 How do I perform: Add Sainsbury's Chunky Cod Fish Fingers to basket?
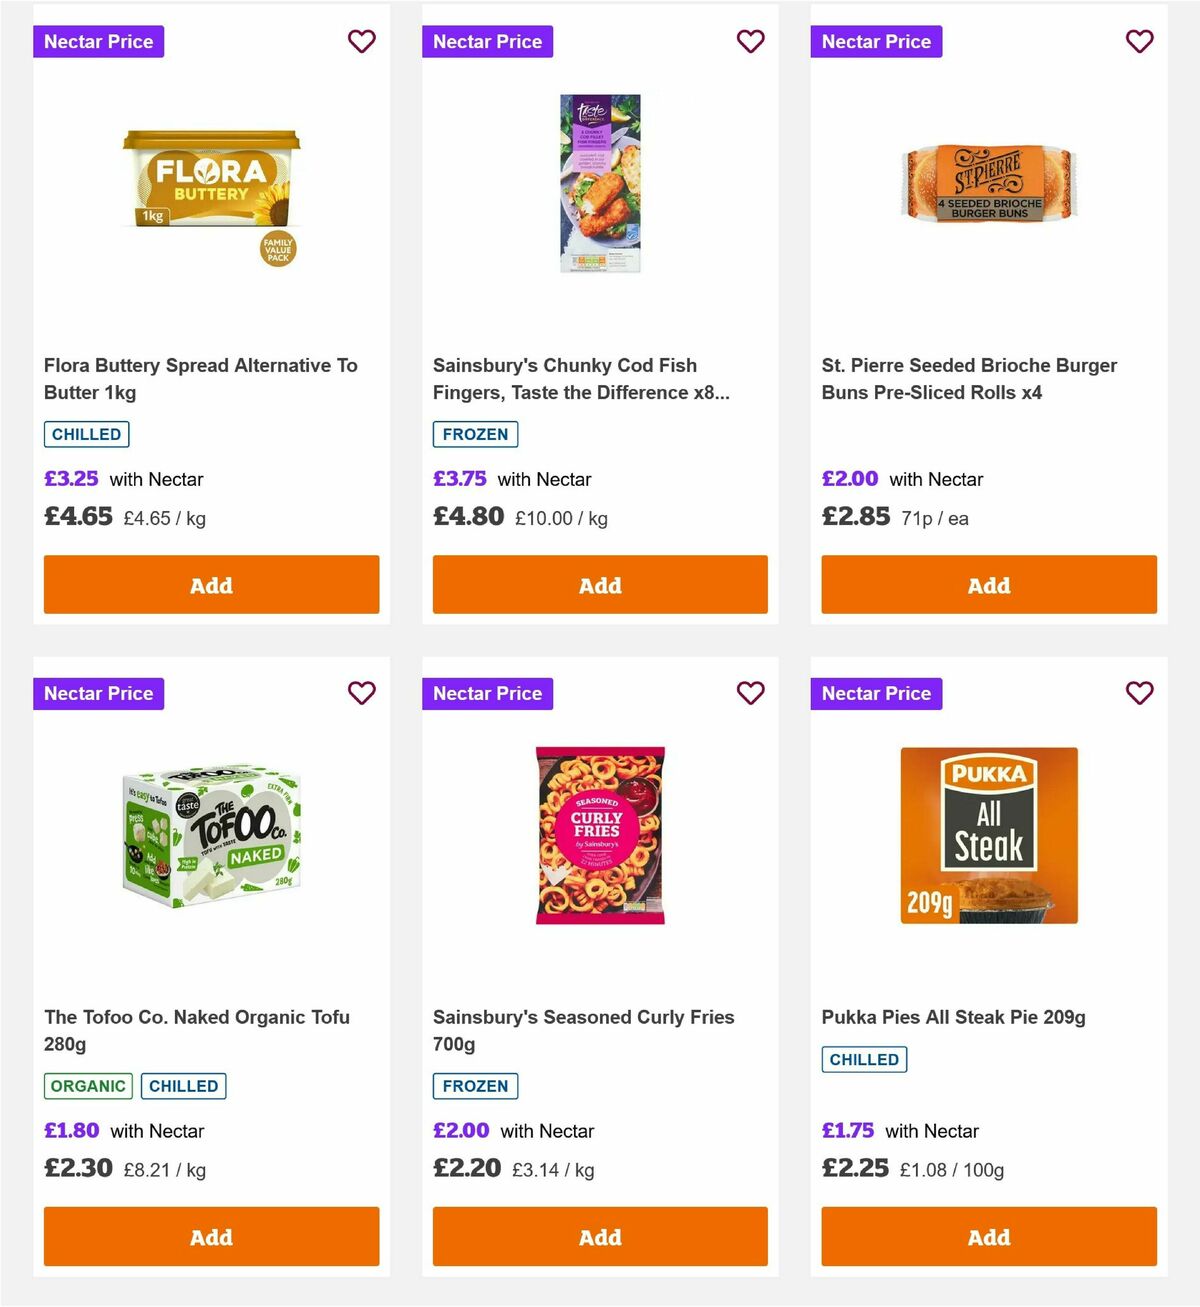click(599, 584)
